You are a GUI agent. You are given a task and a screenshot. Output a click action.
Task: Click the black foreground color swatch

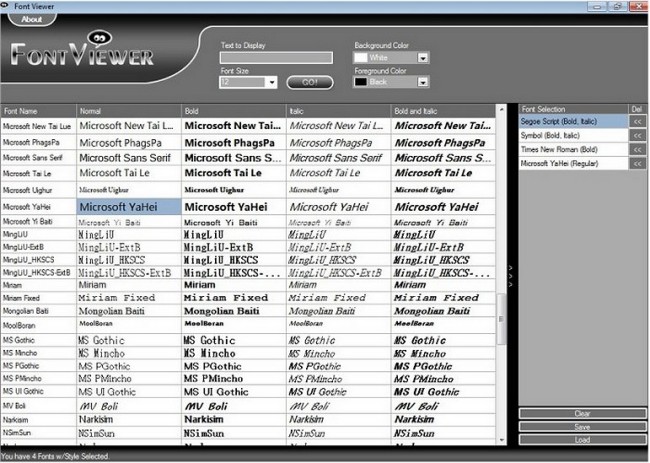(x=361, y=82)
